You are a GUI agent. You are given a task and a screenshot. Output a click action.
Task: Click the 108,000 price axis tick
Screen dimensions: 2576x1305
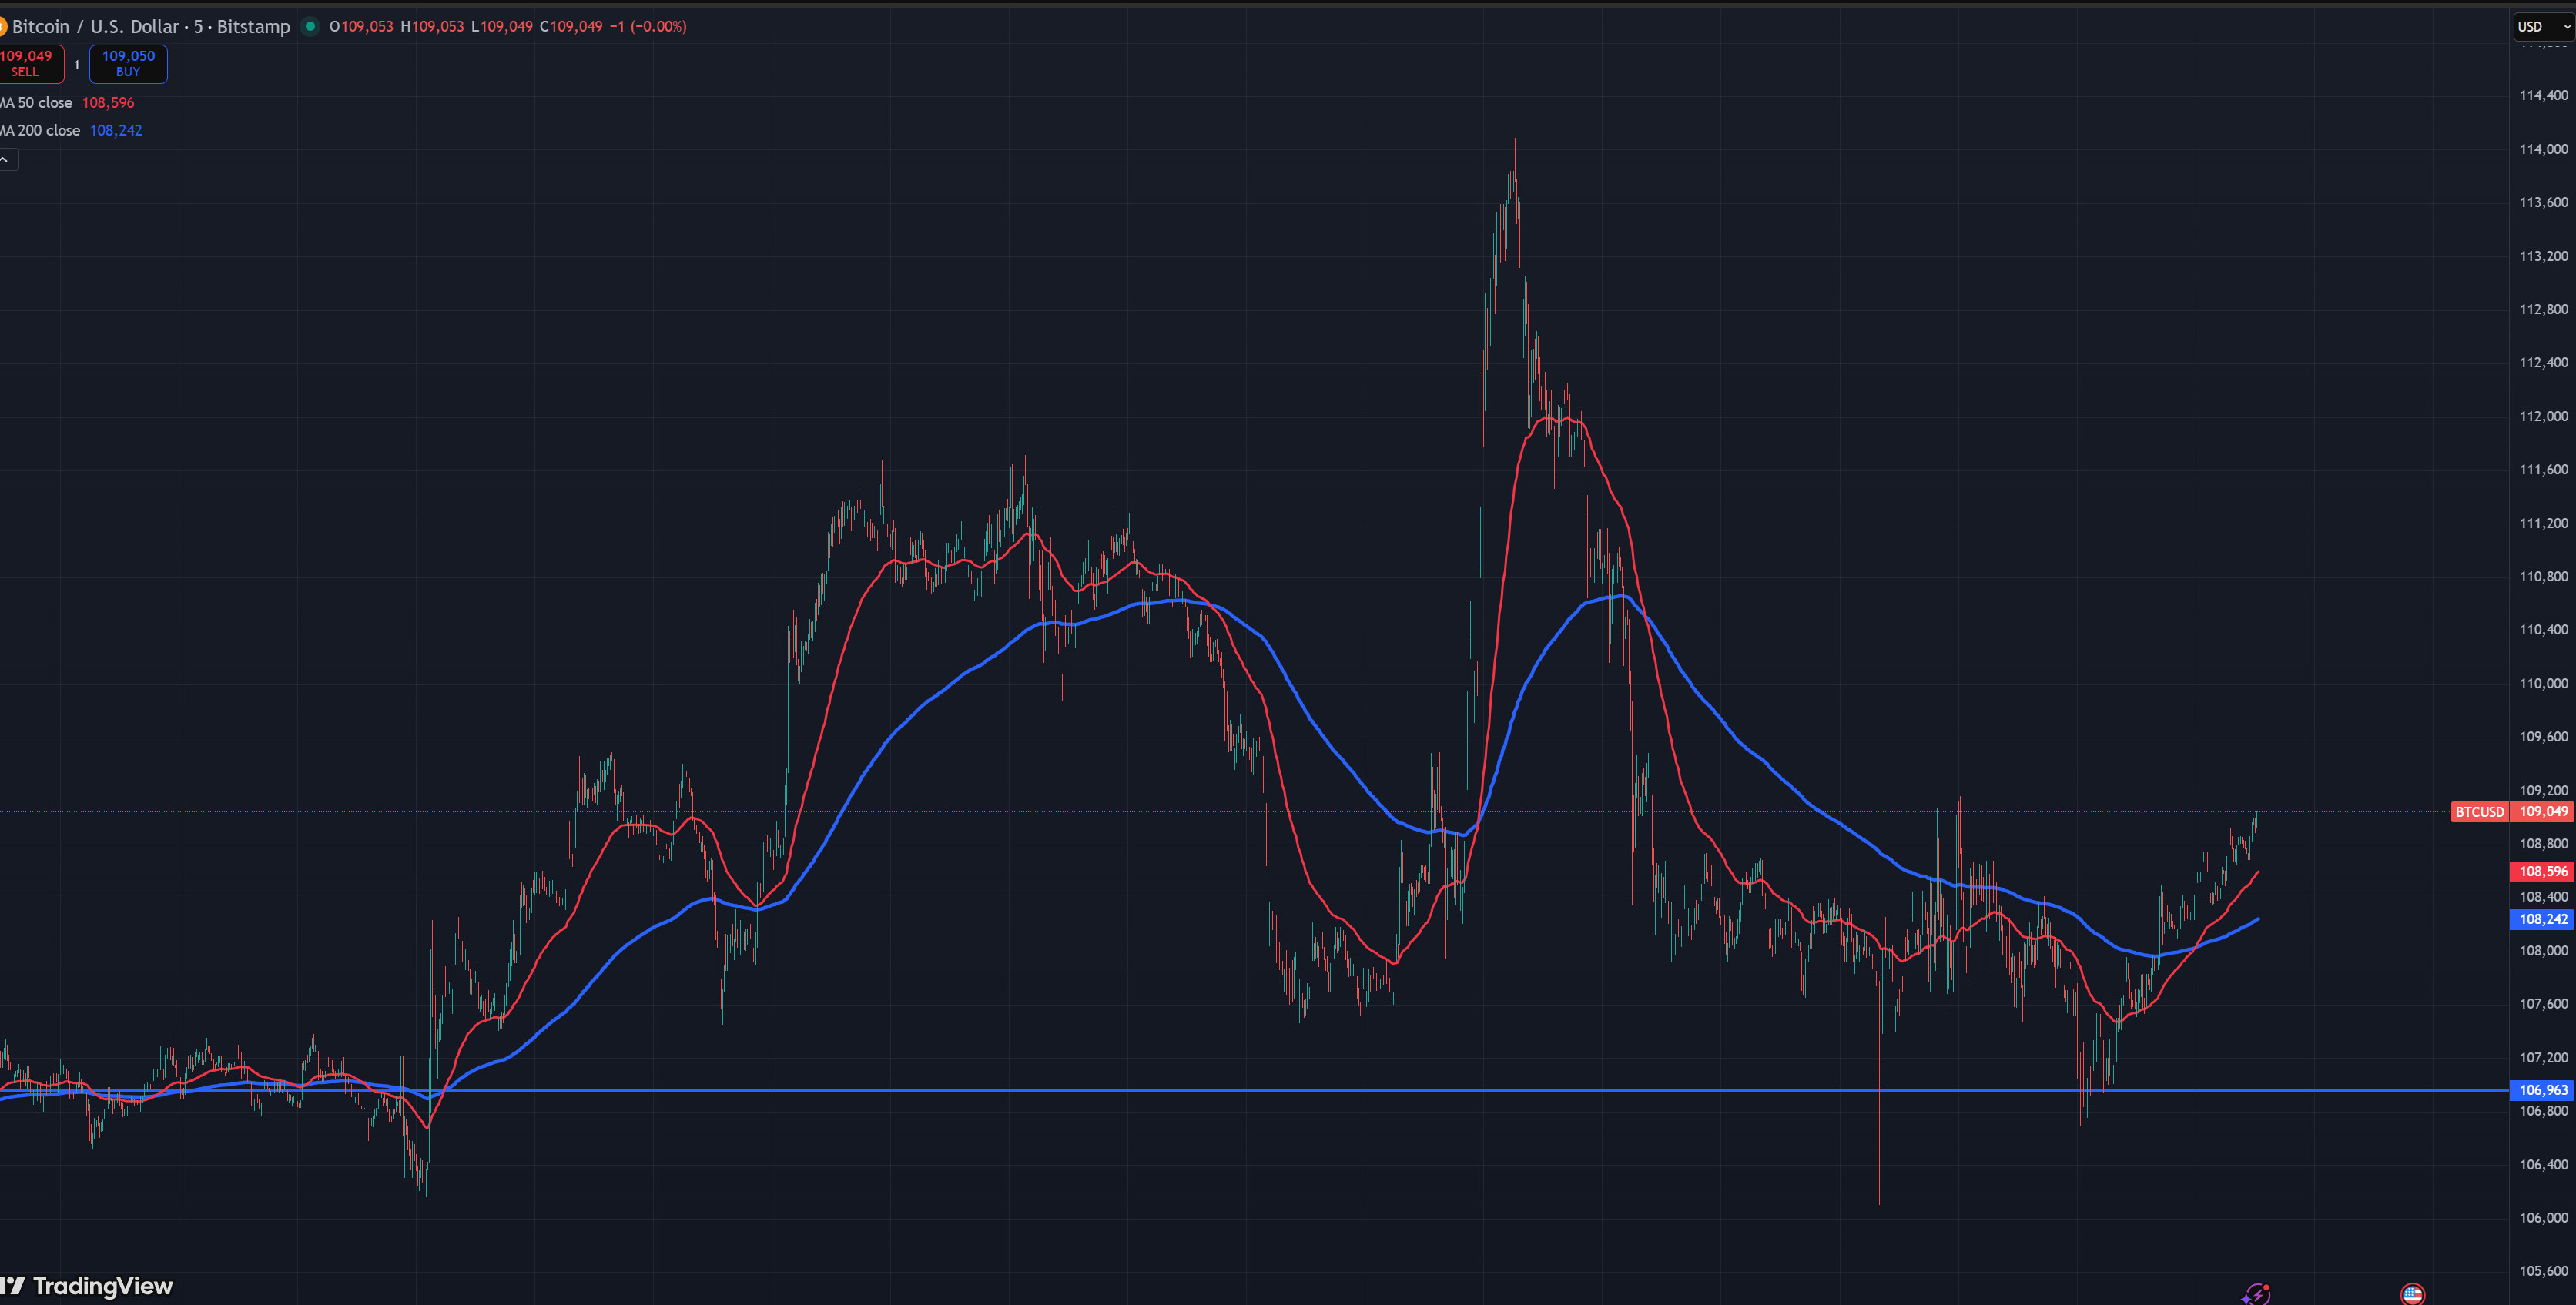[2543, 951]
